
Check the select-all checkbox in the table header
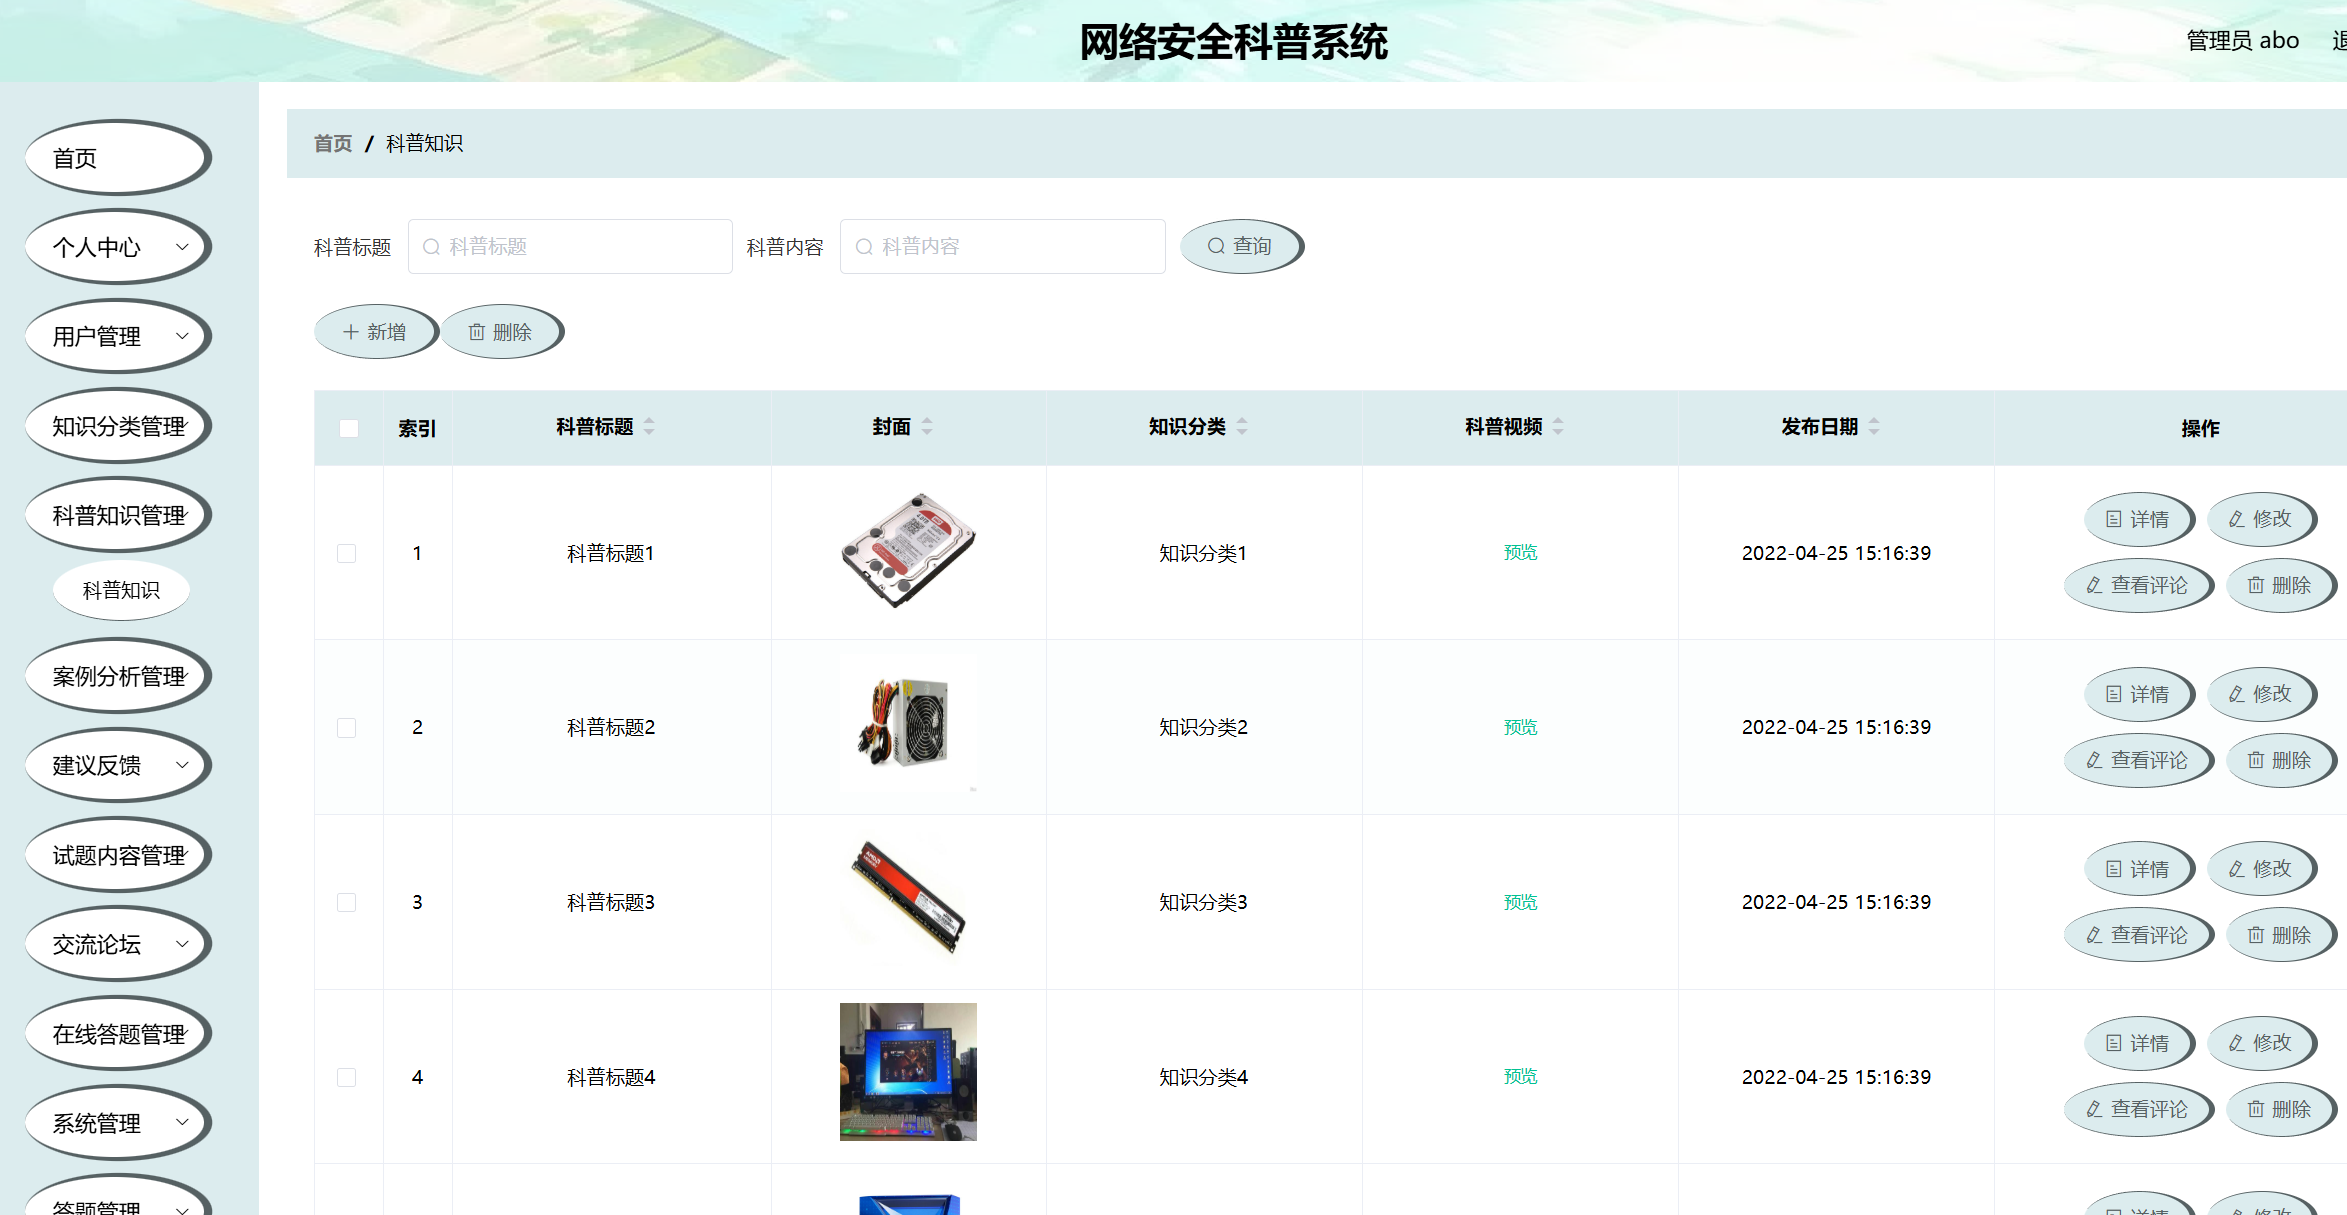click(348, 427)
